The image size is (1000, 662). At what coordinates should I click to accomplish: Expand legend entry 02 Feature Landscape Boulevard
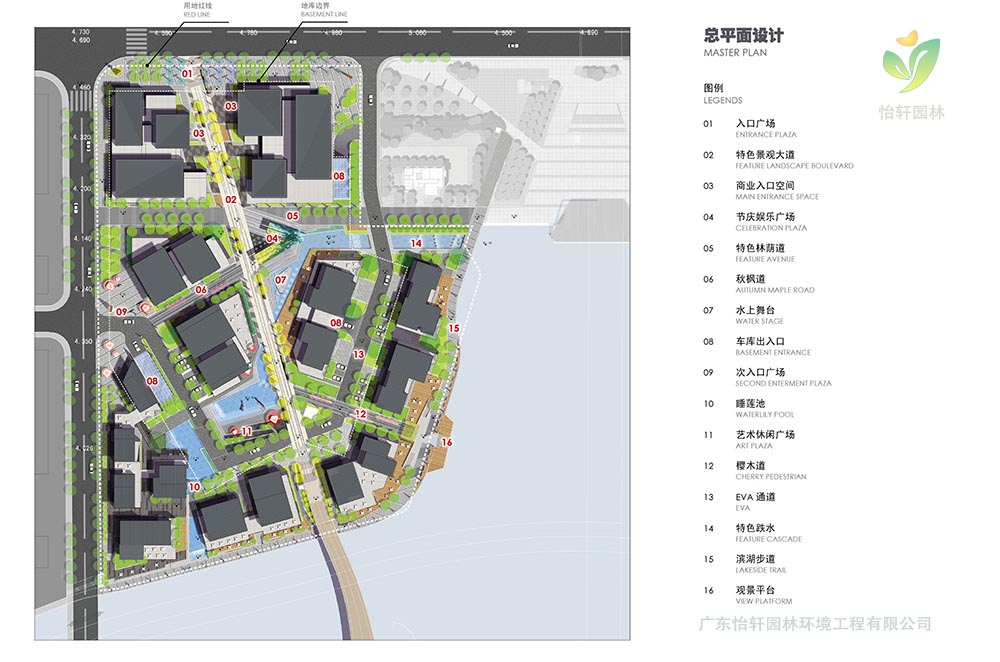[768, 160]
